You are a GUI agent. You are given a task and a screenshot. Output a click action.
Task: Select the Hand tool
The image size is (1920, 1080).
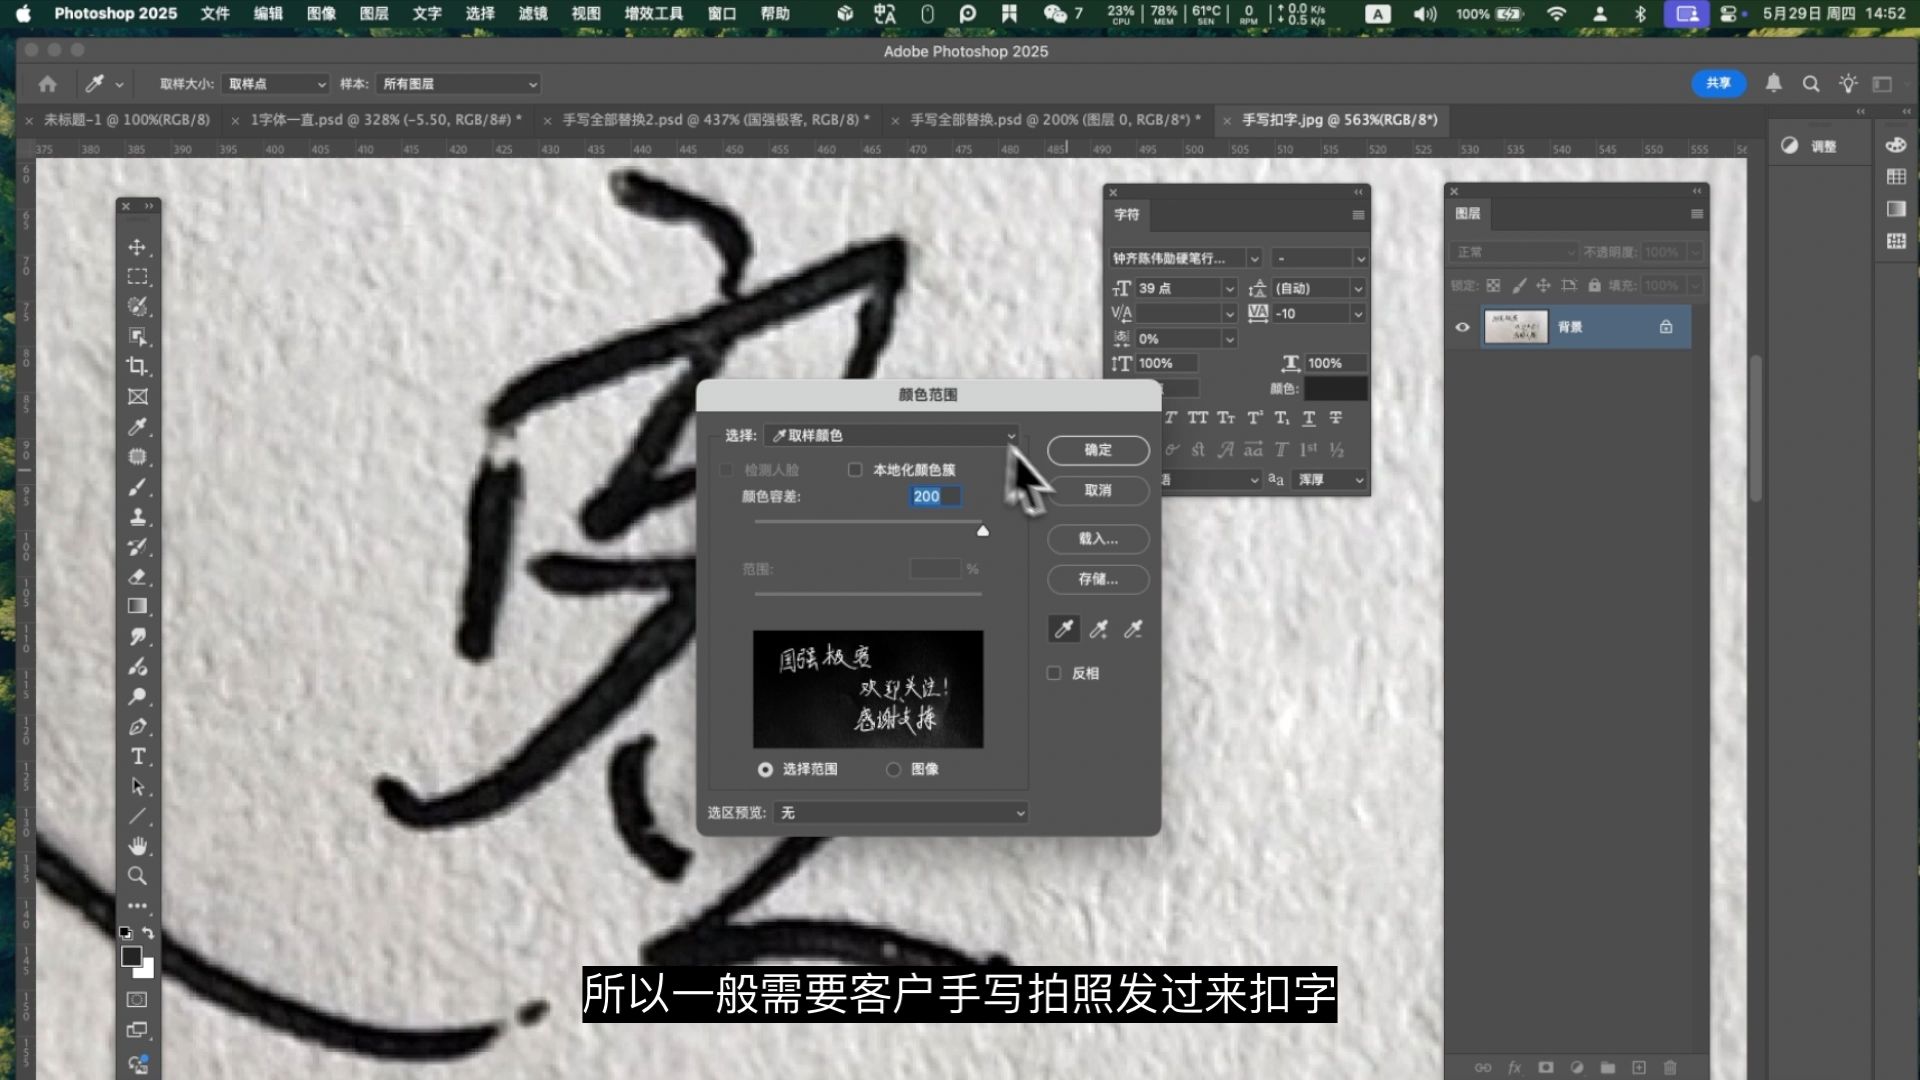coord(137,846)
